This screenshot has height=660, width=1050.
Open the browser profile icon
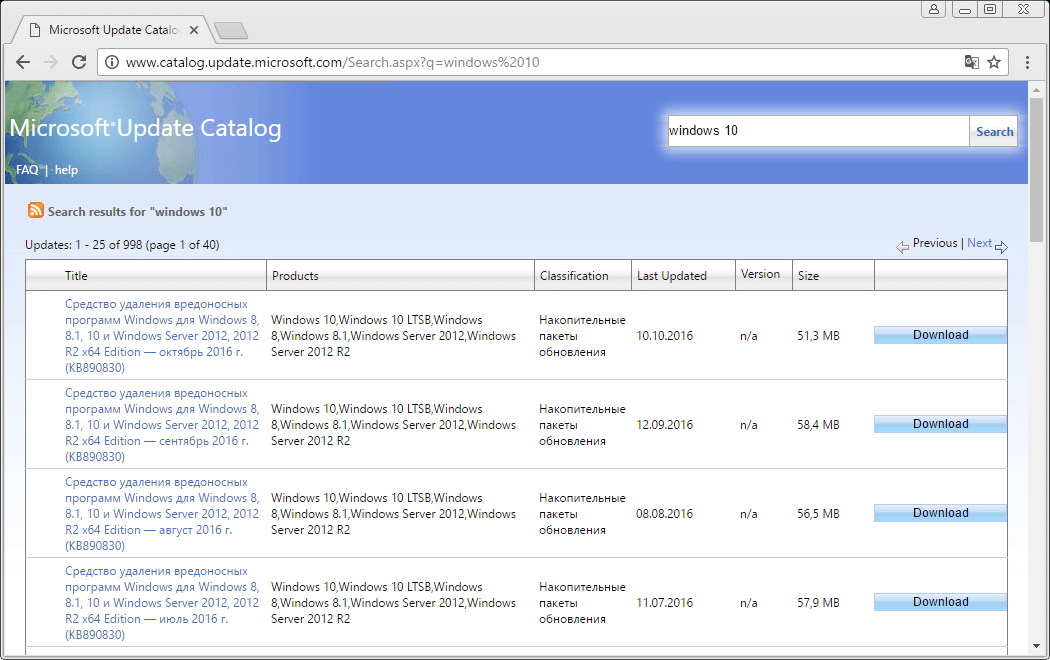[934, 9]
